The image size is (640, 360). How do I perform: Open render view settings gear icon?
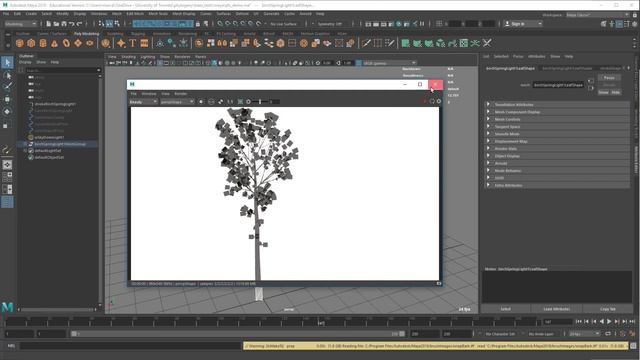pos(439,101)
